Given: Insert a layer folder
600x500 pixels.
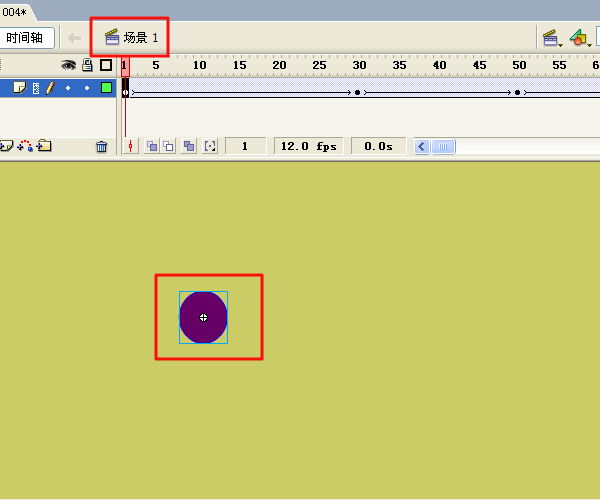Looking at the screenshot, I should click(44, 145).
